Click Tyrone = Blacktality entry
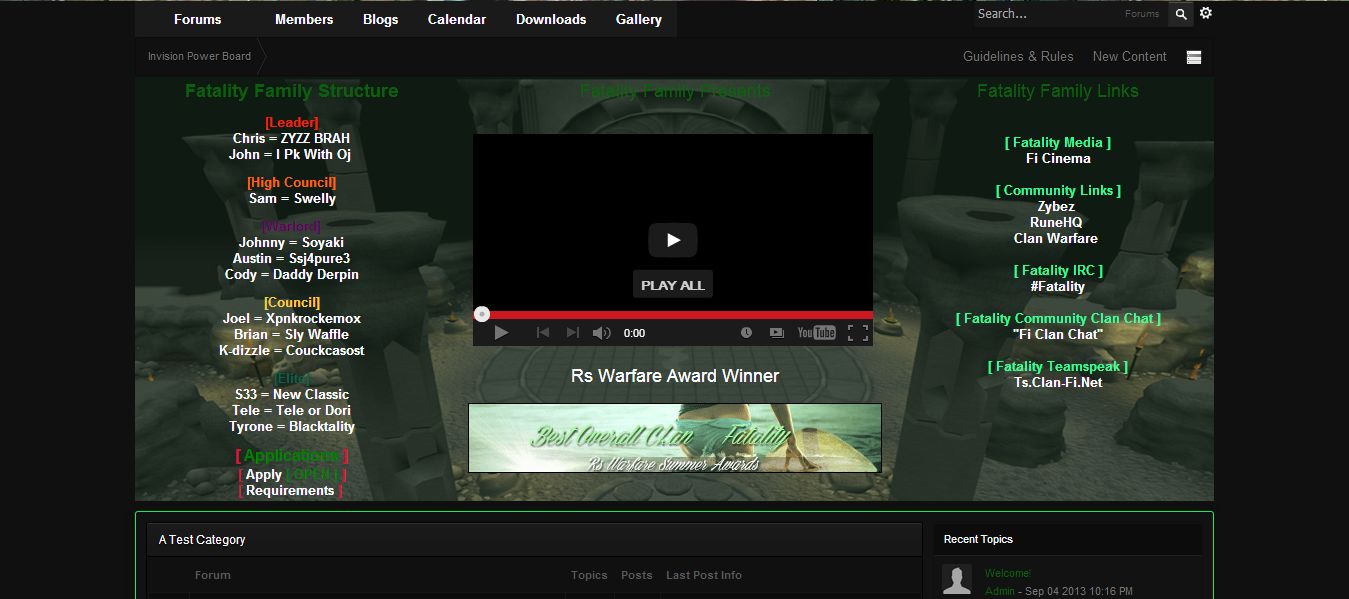 click(291, 426)
